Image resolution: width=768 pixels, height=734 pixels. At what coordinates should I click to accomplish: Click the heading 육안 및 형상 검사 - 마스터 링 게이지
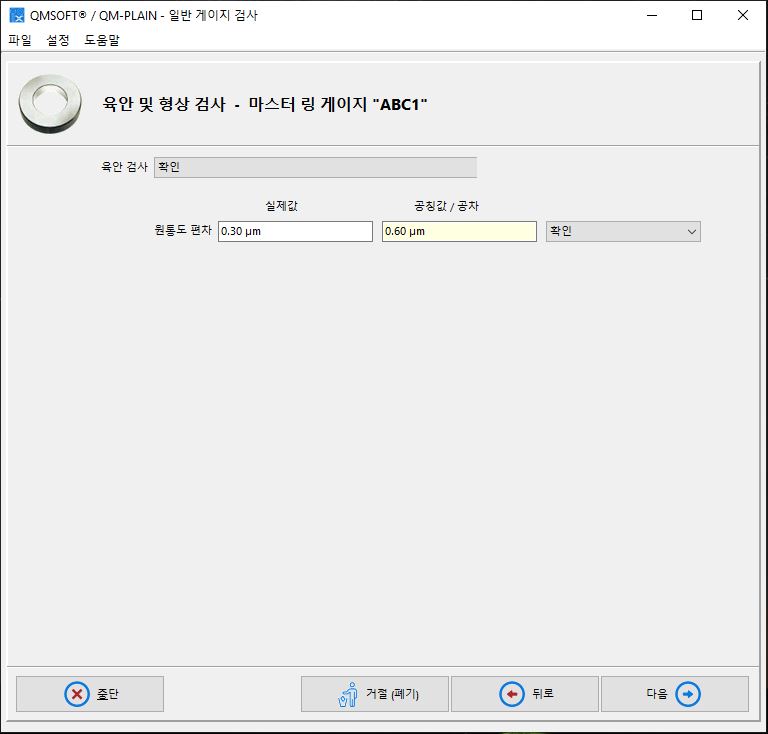265,104
